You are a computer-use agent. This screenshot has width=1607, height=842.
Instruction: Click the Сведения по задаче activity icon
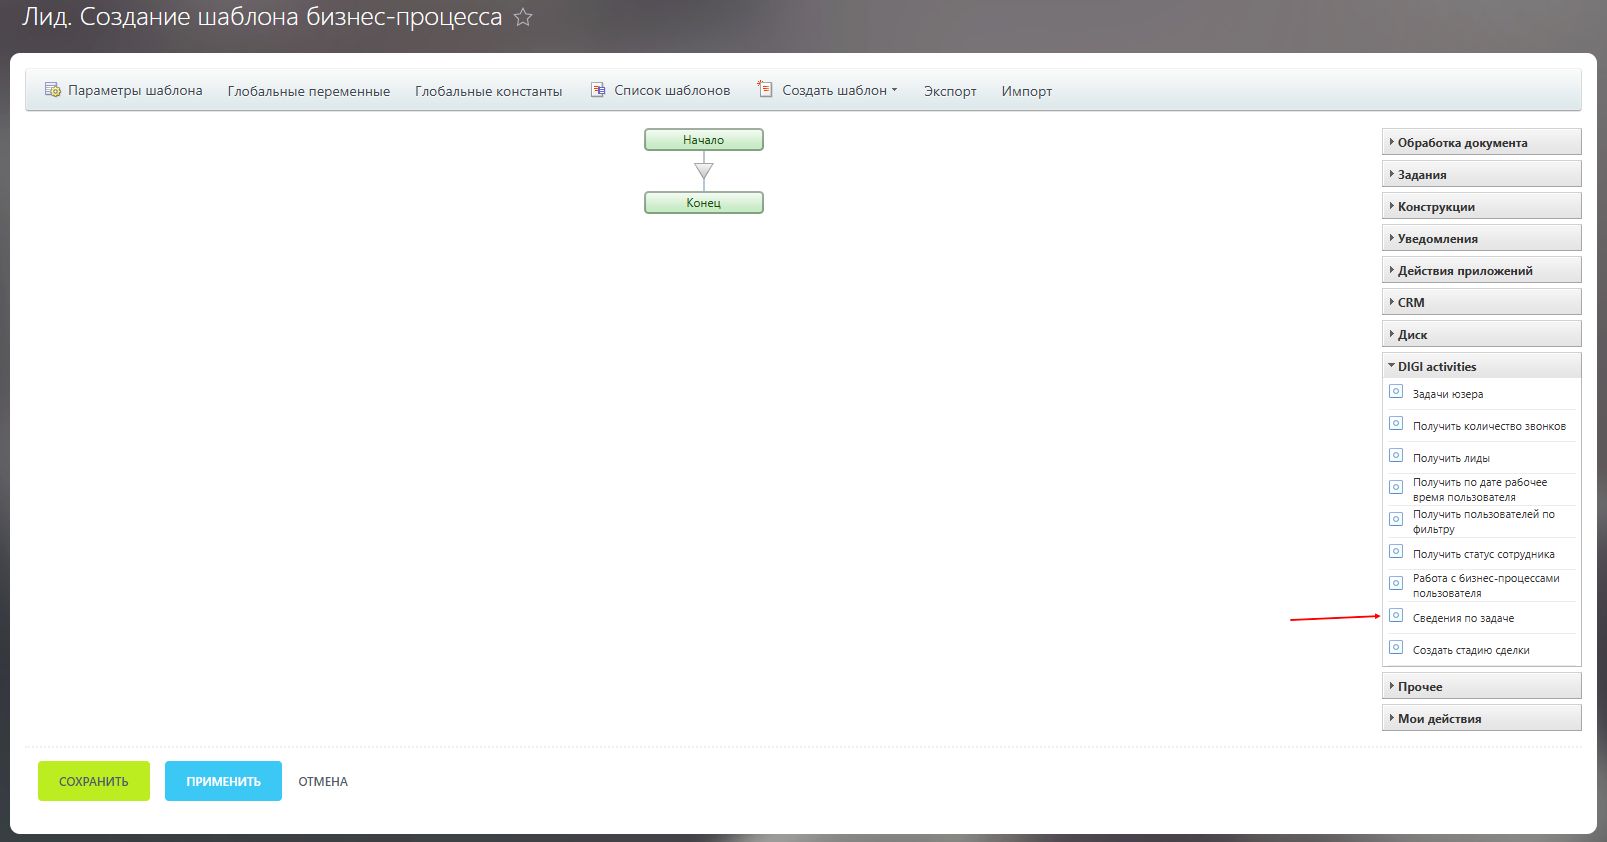click(x=1396, y=616)
